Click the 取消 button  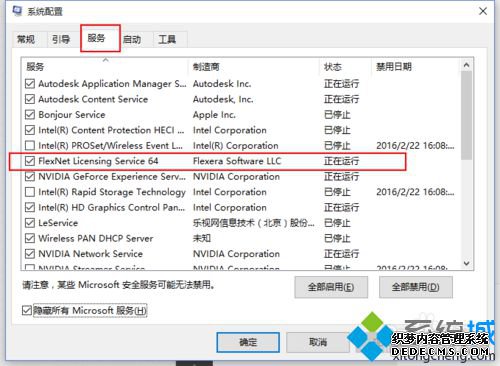318,342
